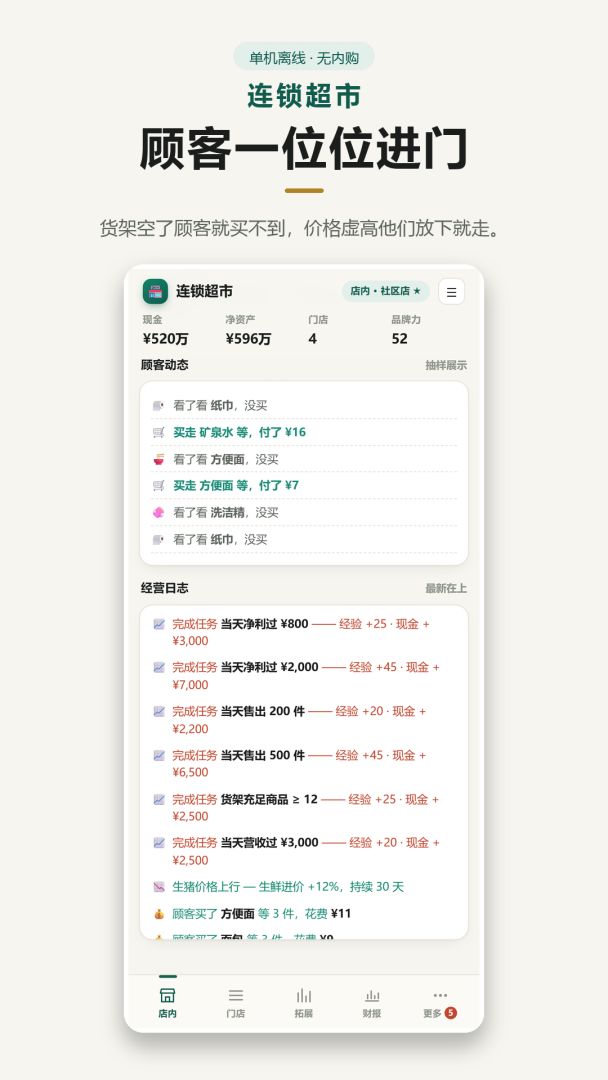Tap the chart icon beside 当天营收过 ¥3,000

(x=159, y=843)
